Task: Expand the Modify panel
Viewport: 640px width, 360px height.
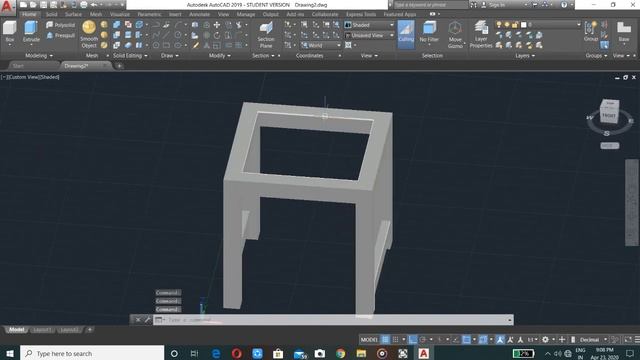Action: pyautogui.click(x=220, y=56)
